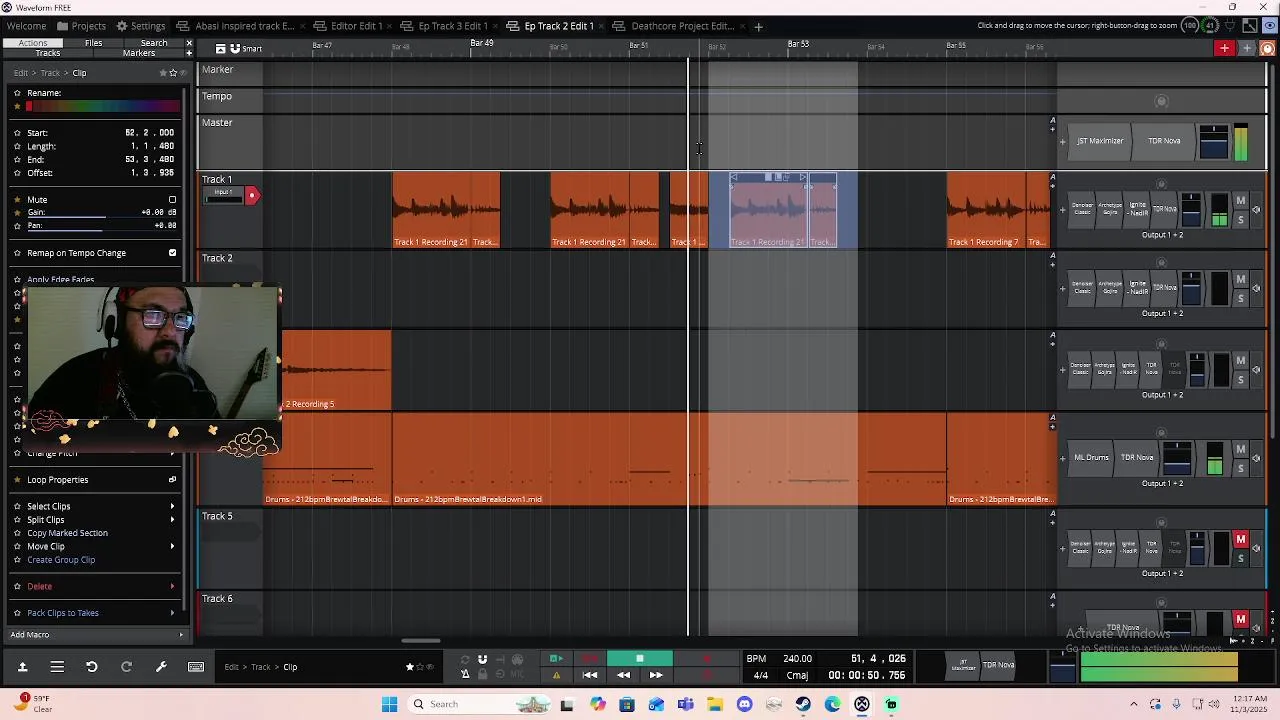Switch to the Actions tab

coord(32,43)
